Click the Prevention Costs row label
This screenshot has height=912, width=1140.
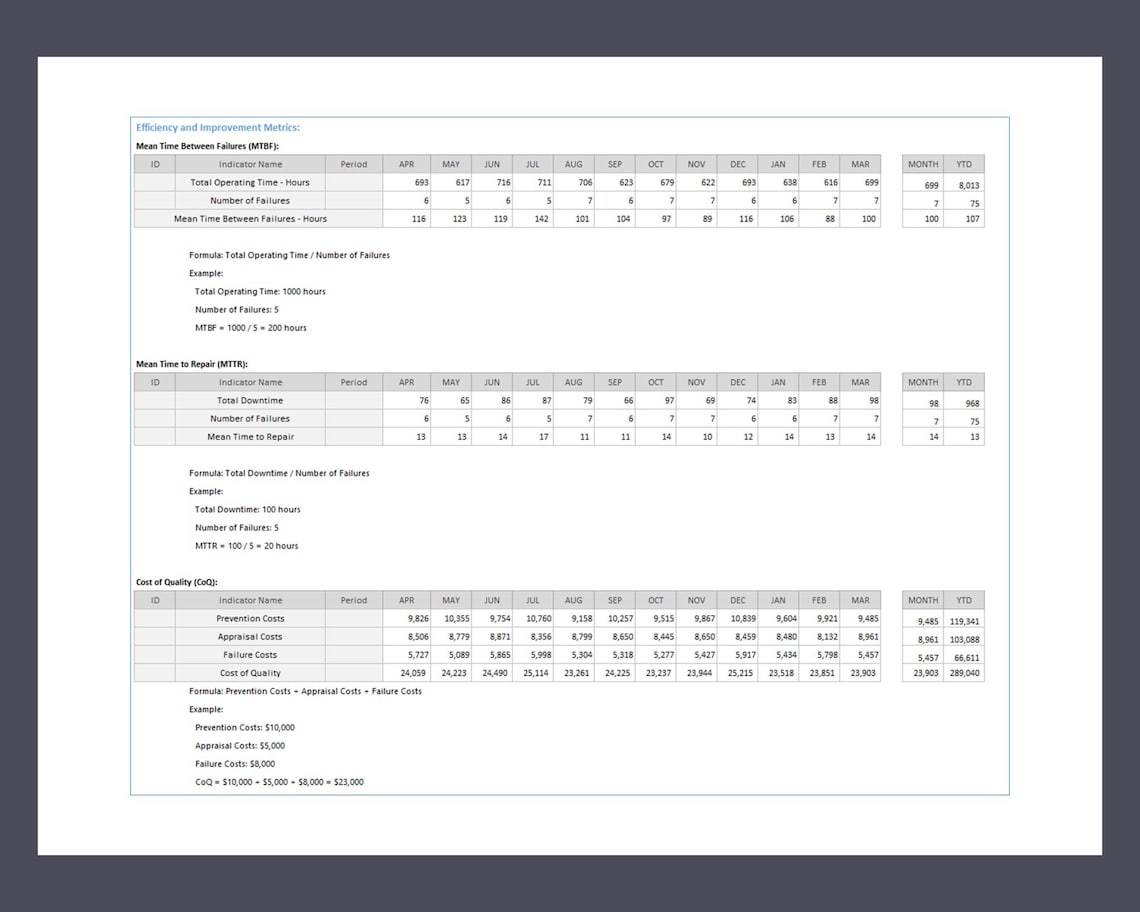tap(251, 618)
